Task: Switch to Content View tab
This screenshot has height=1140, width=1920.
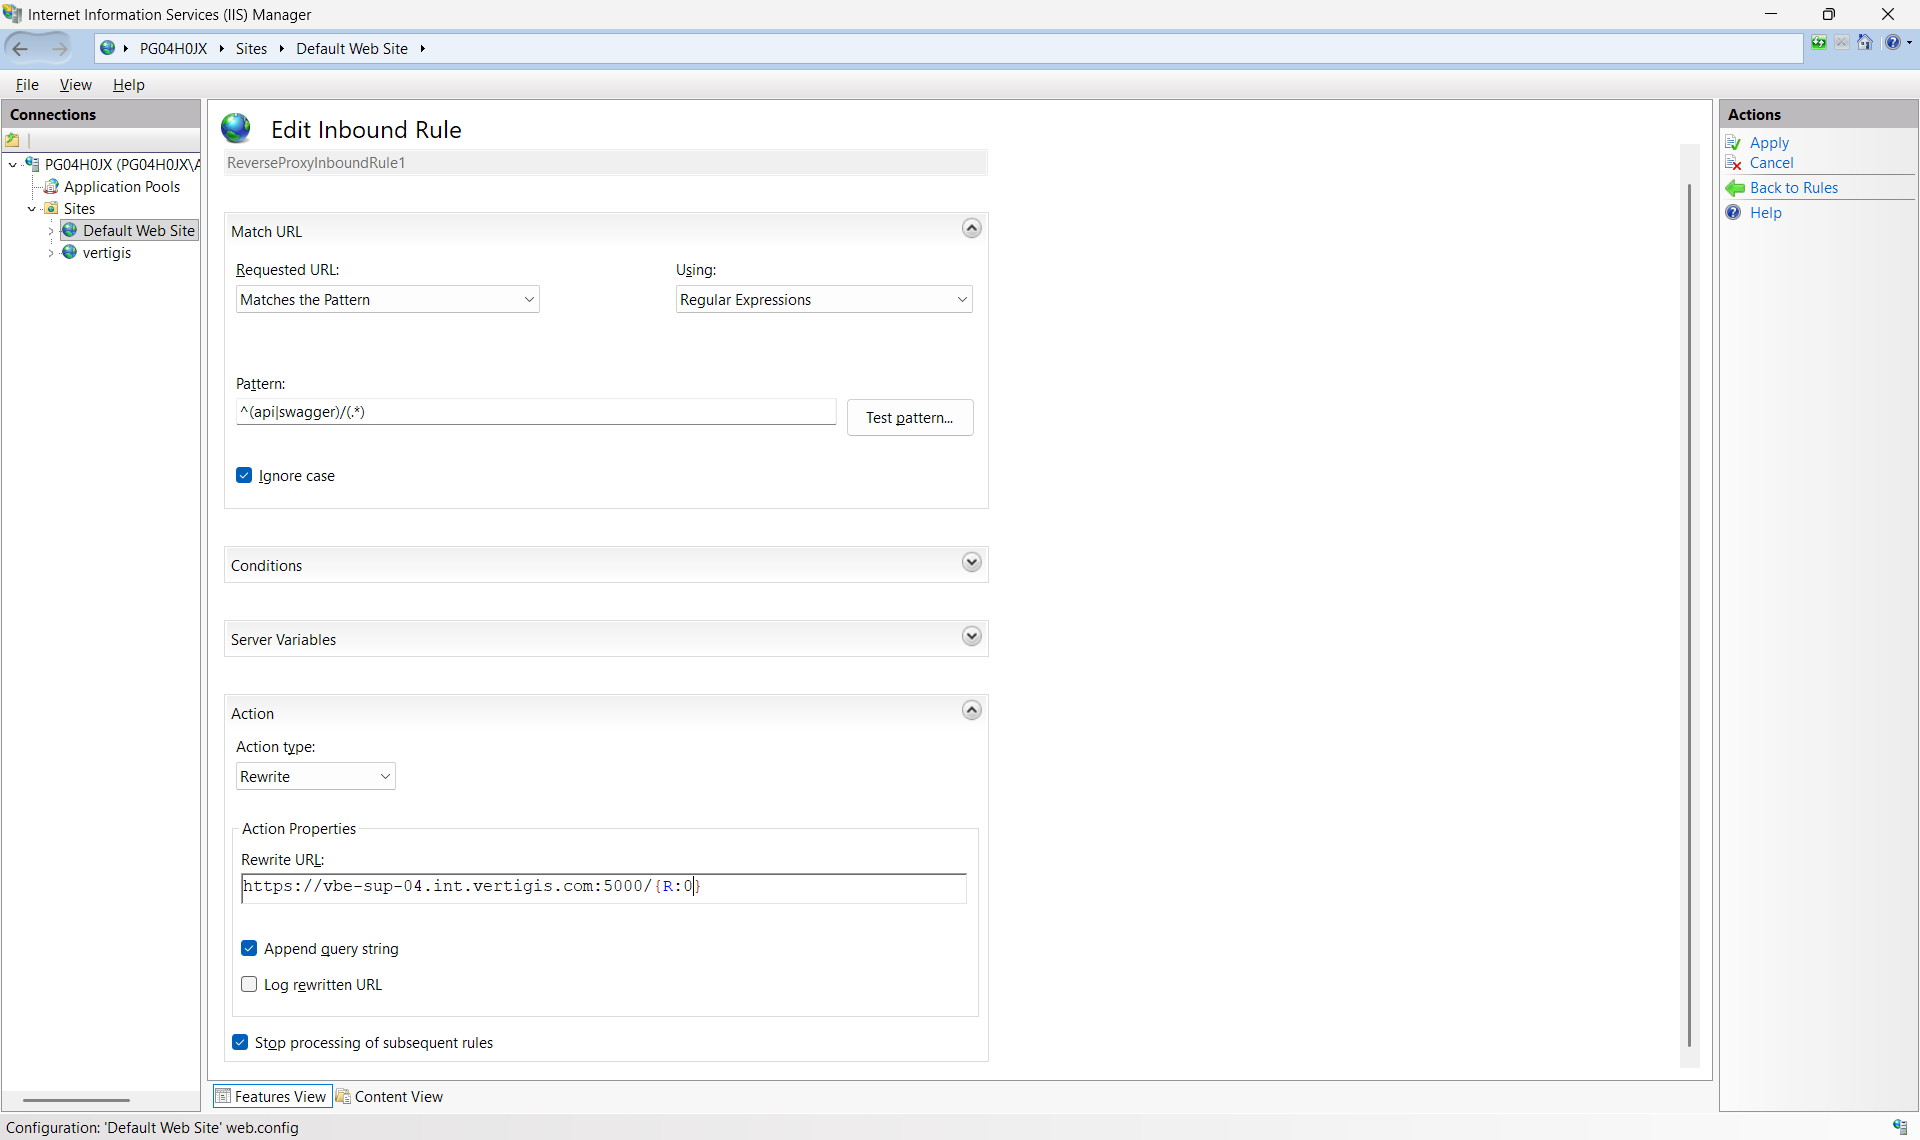Action: (389, 1096)
